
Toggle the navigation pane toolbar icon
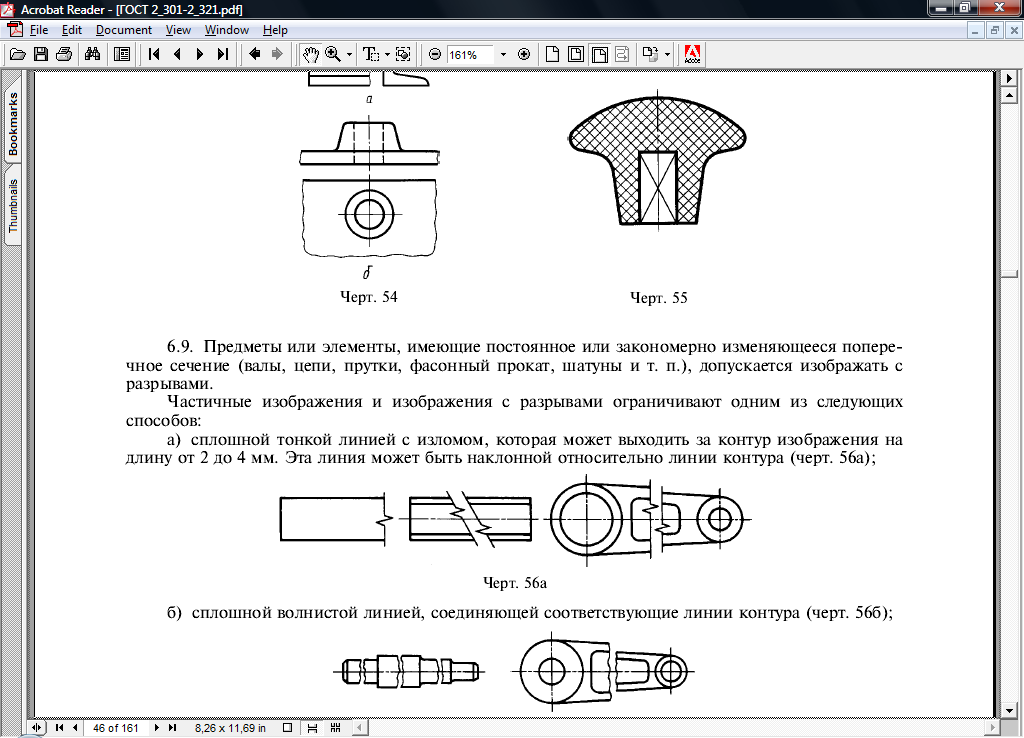[x=121, y=54]
